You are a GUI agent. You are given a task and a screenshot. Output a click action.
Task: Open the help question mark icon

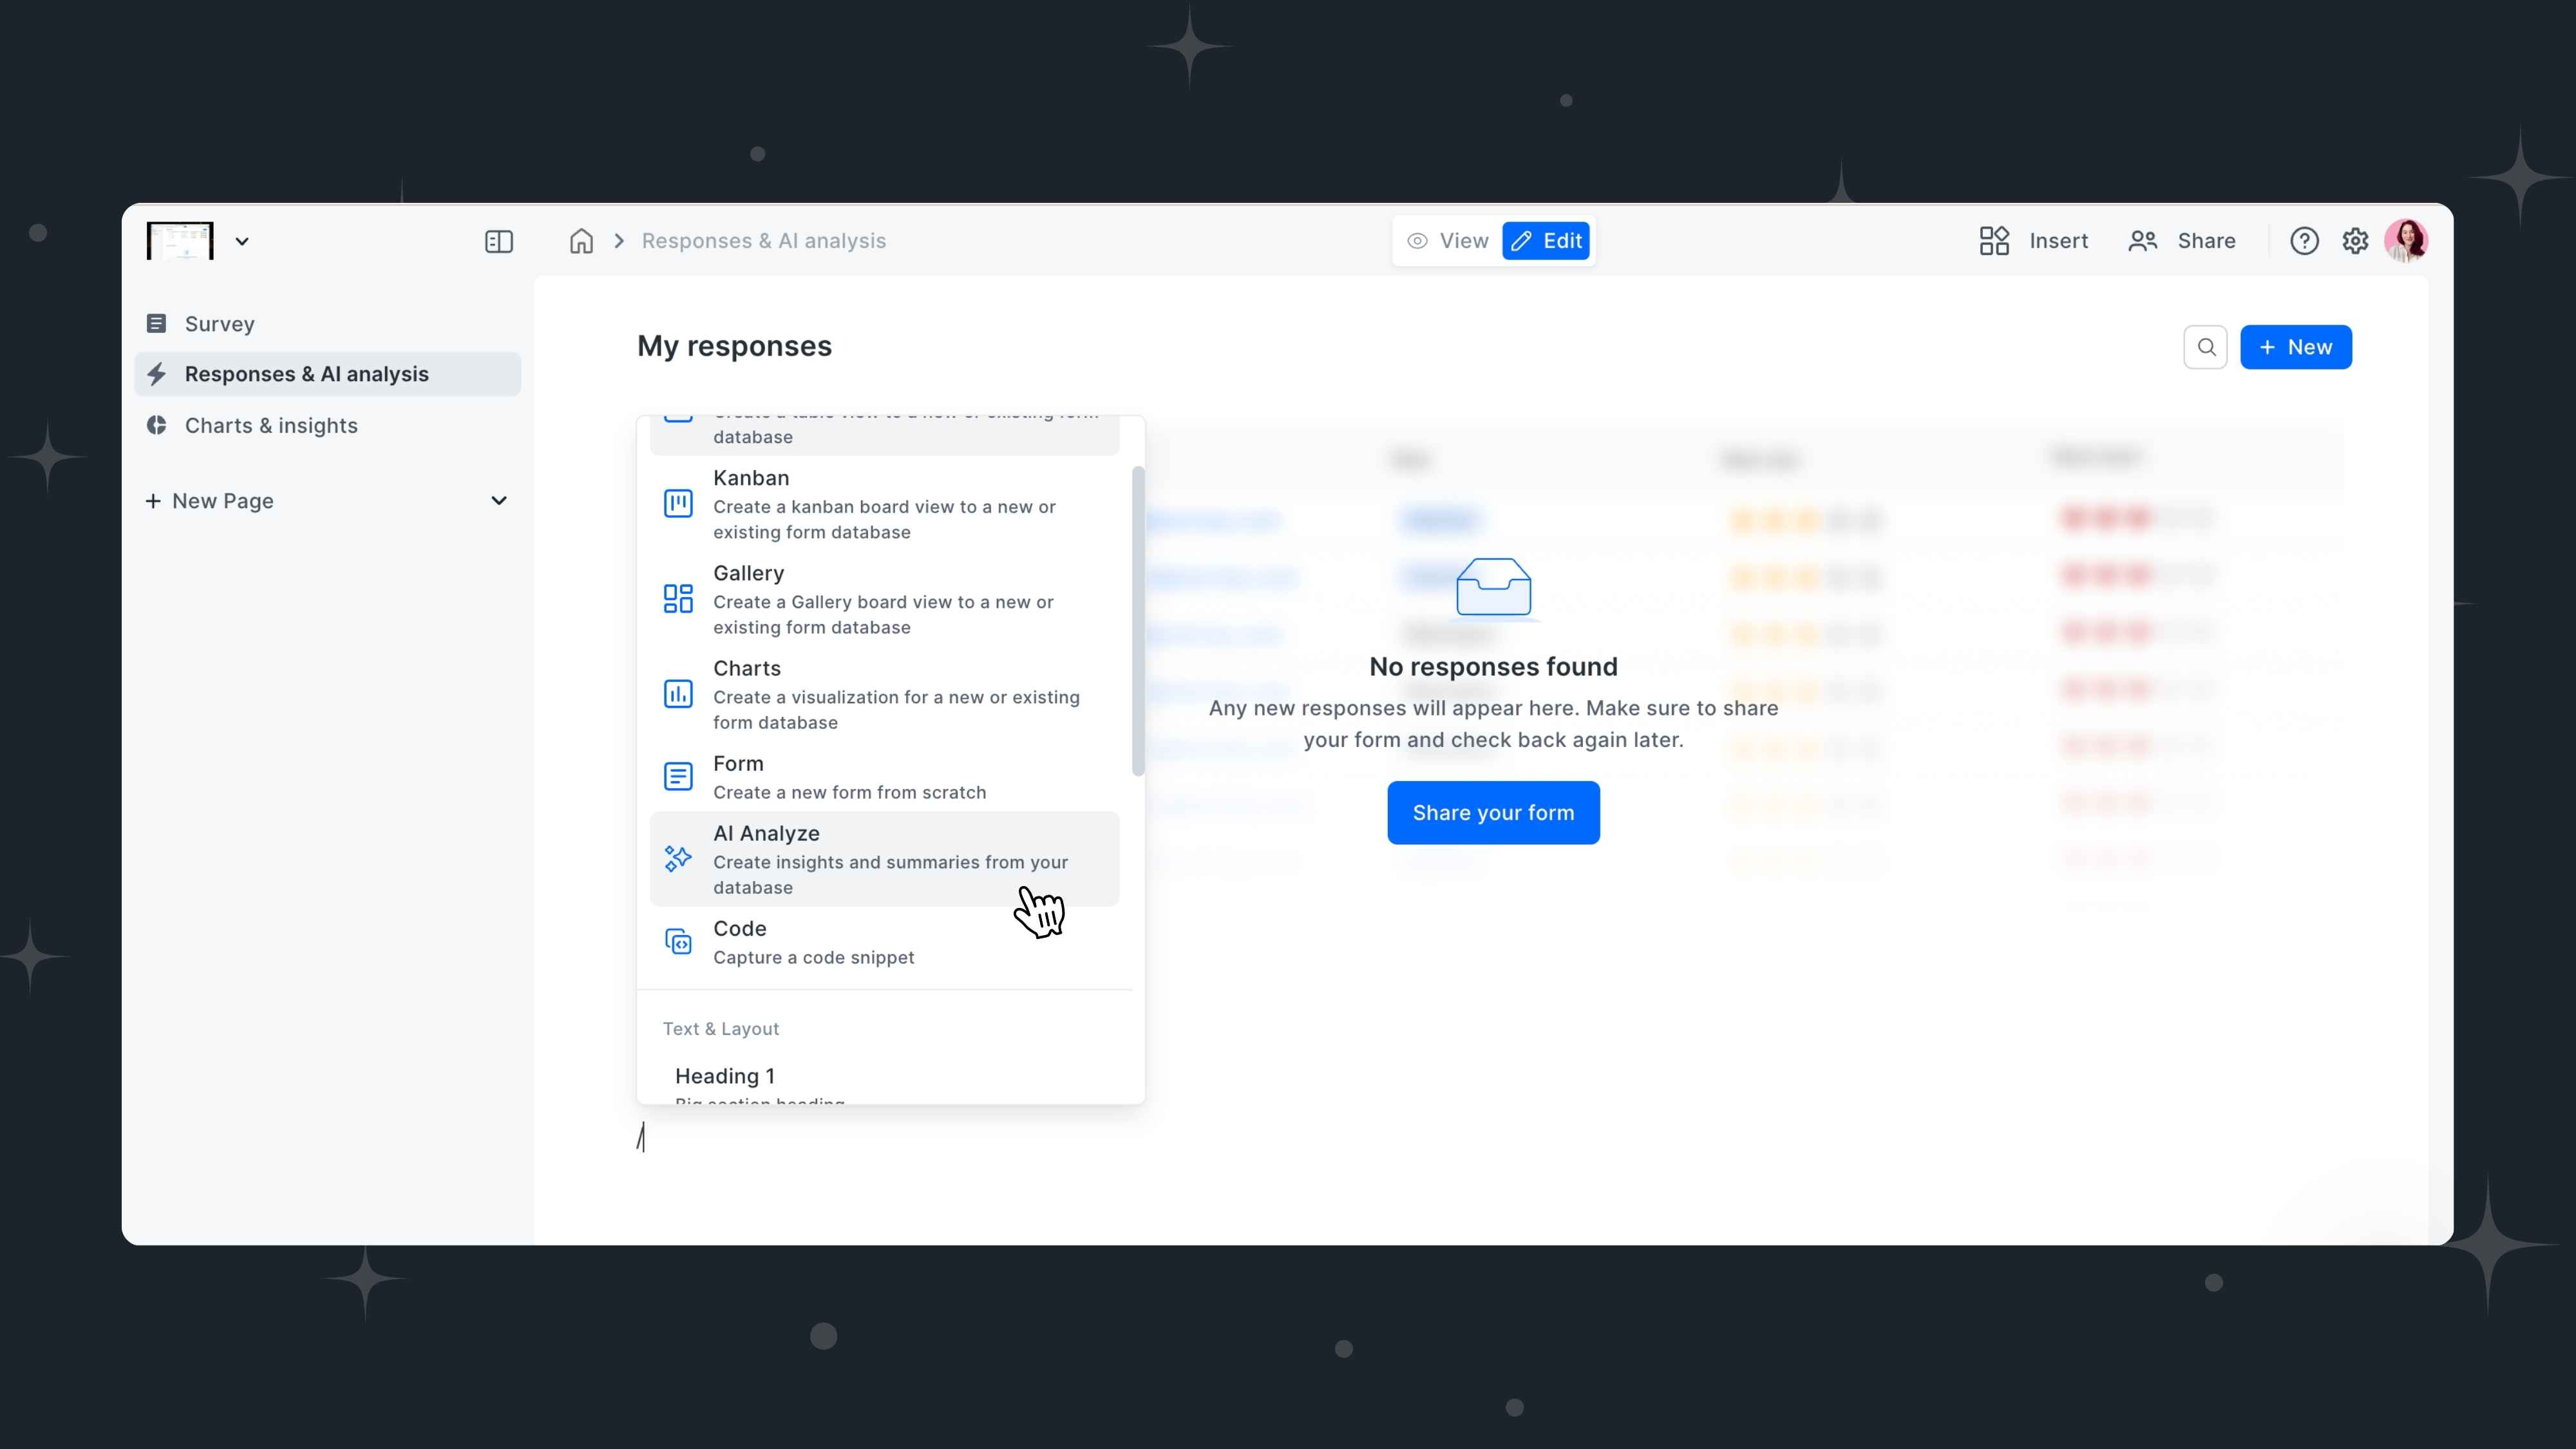(x=2304, y=241)
